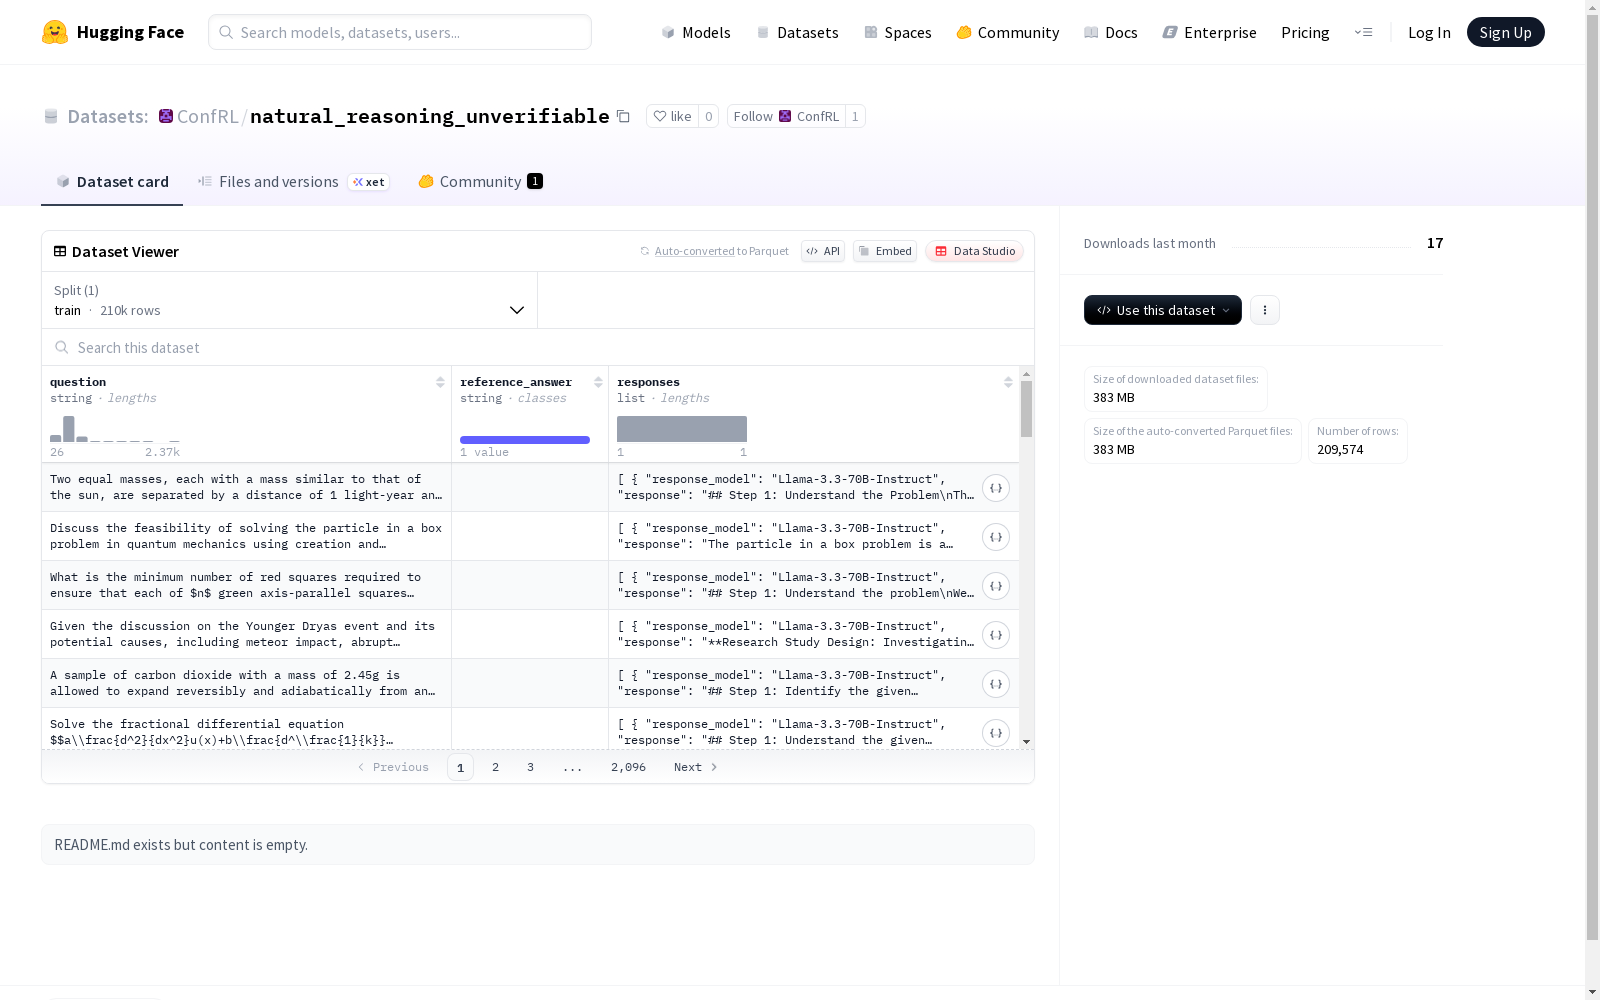
Task: Open the Use this dataset dropdown
Action: [1163, 310]
